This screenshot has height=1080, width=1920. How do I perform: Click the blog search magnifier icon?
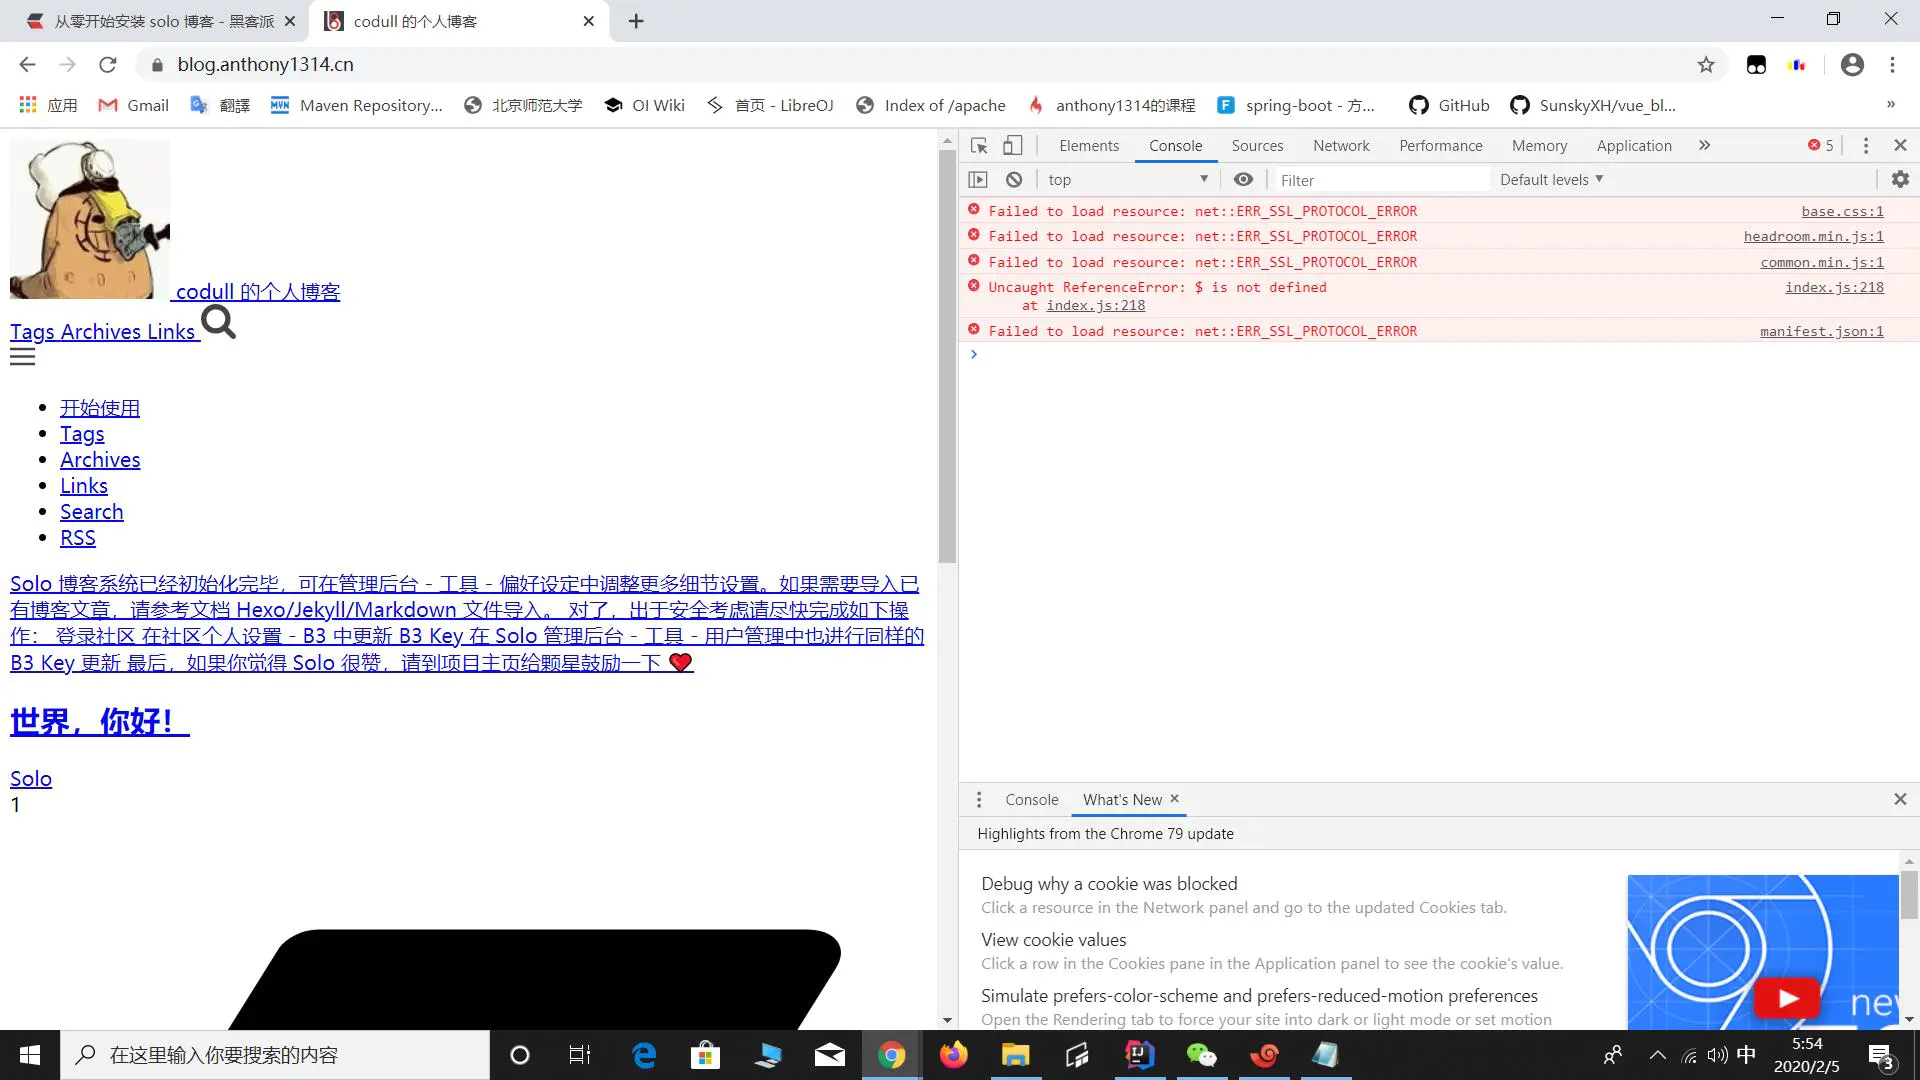click(x=218, y=323)
